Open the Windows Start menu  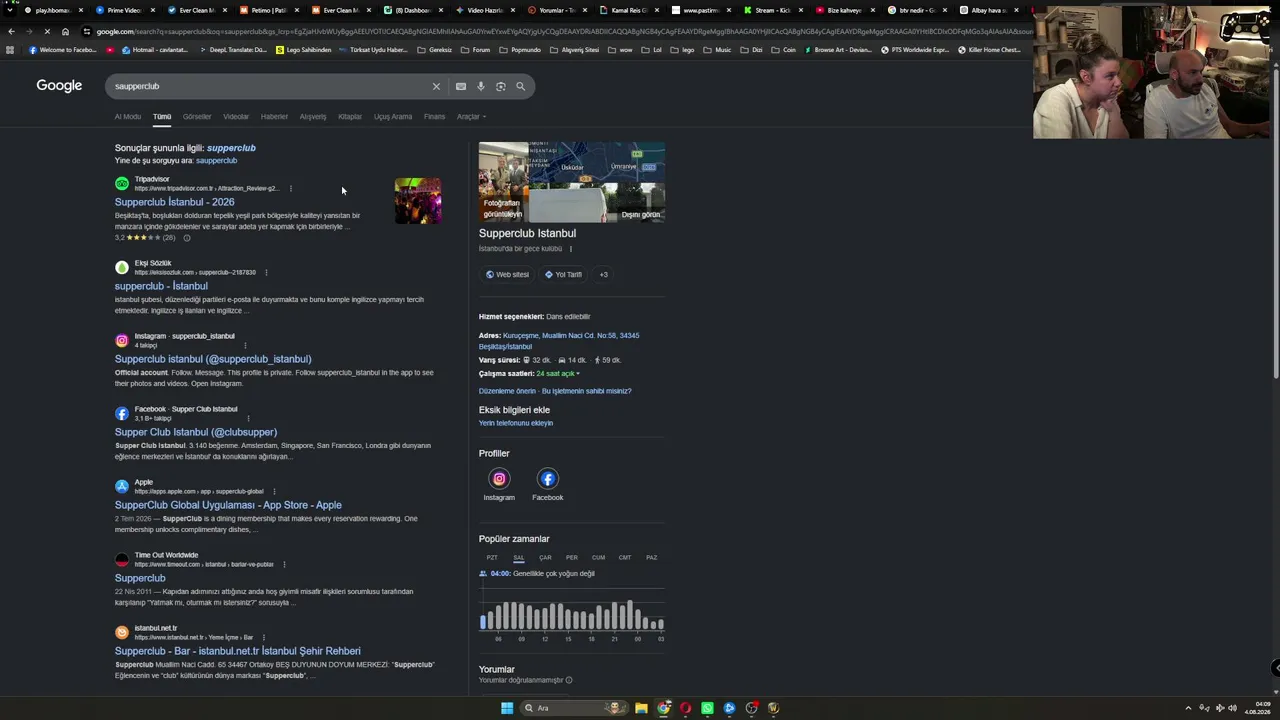[x=507, y=708]
